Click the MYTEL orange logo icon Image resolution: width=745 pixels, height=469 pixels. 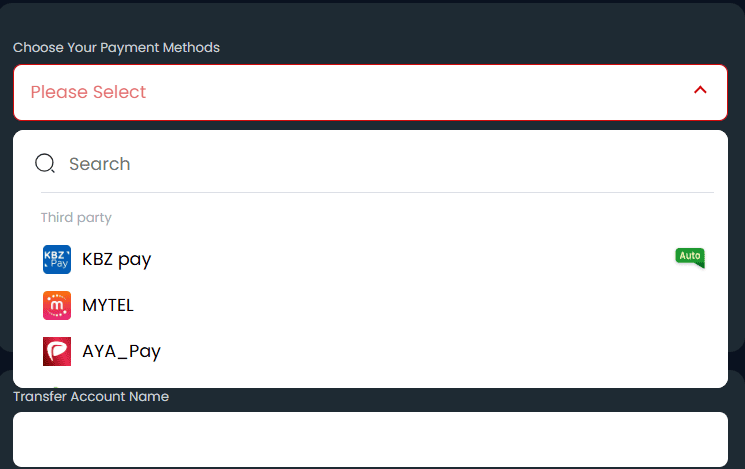click(x=57, y=306)
